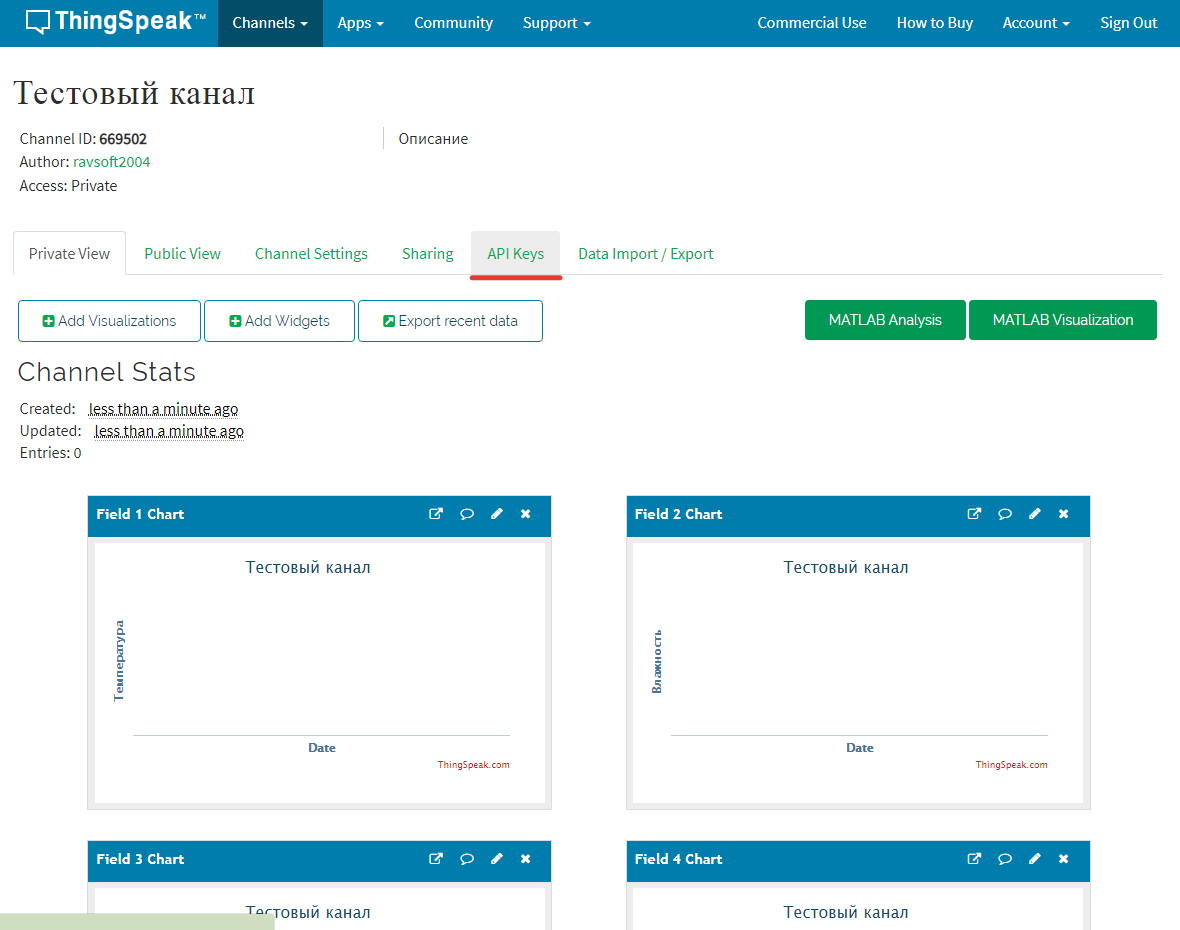Switch to the API Keys tab

point(516,254)
